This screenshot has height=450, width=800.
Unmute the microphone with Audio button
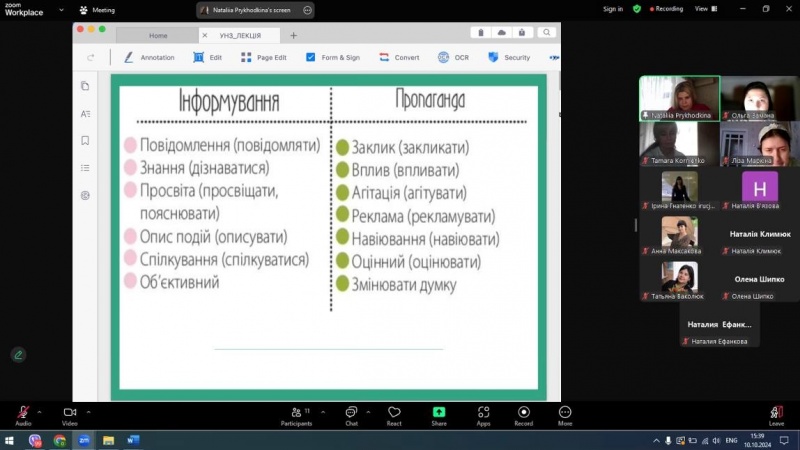click(x=22, y=414)
